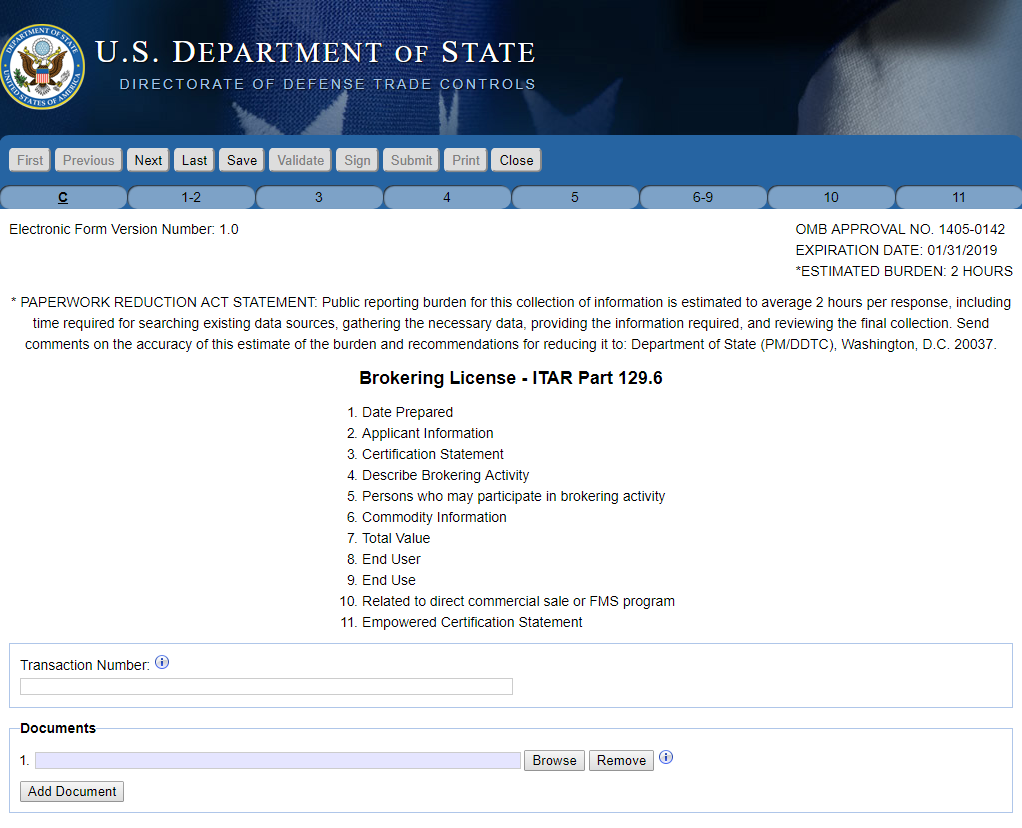The width and height of the screenshot is (1022, 828).
Task: Click 'Applicant Information' list item
Action: point(428,433)
